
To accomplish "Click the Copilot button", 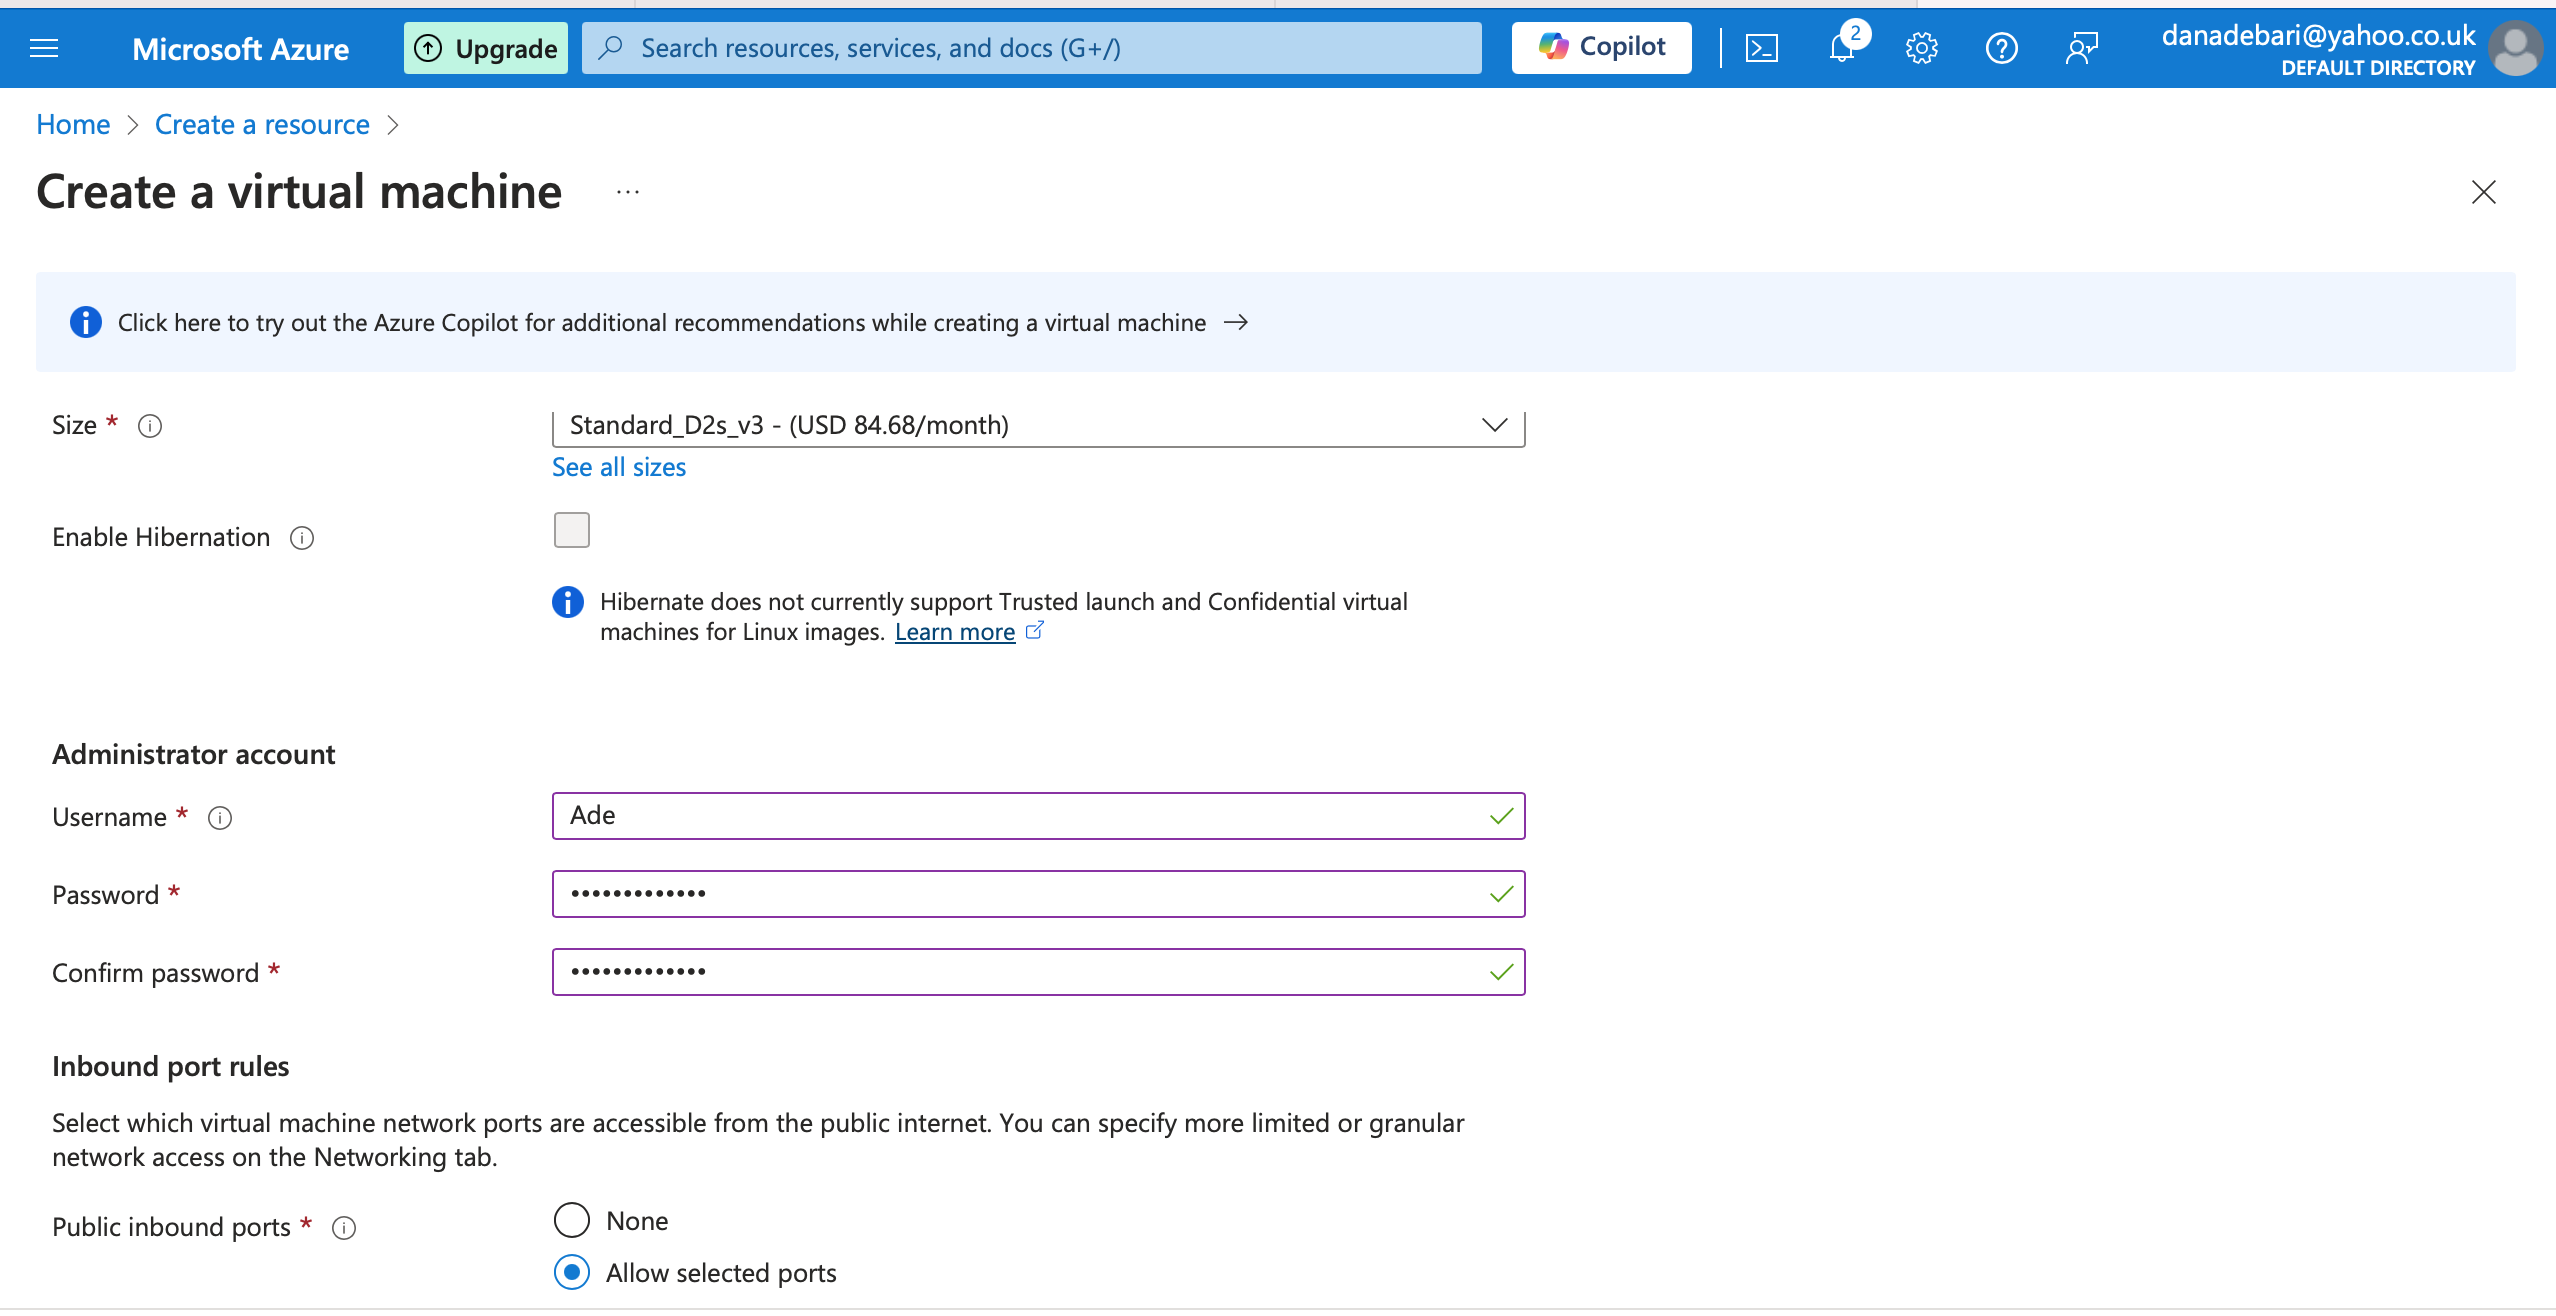I will 1601,48.
